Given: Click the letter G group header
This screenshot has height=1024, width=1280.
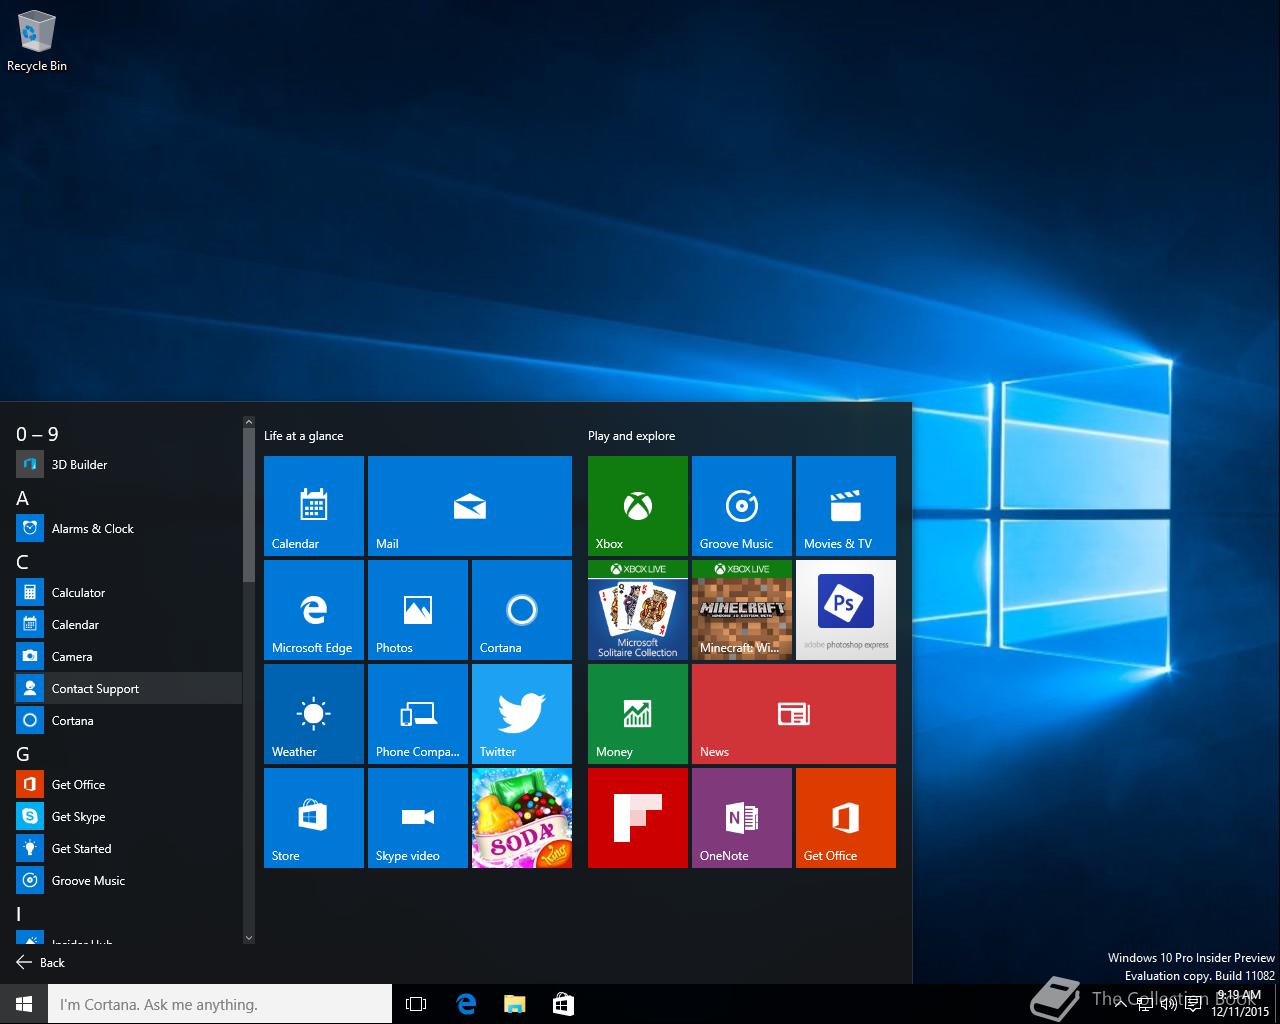Looking at the screenshot, I should click(x=23, y=754).
